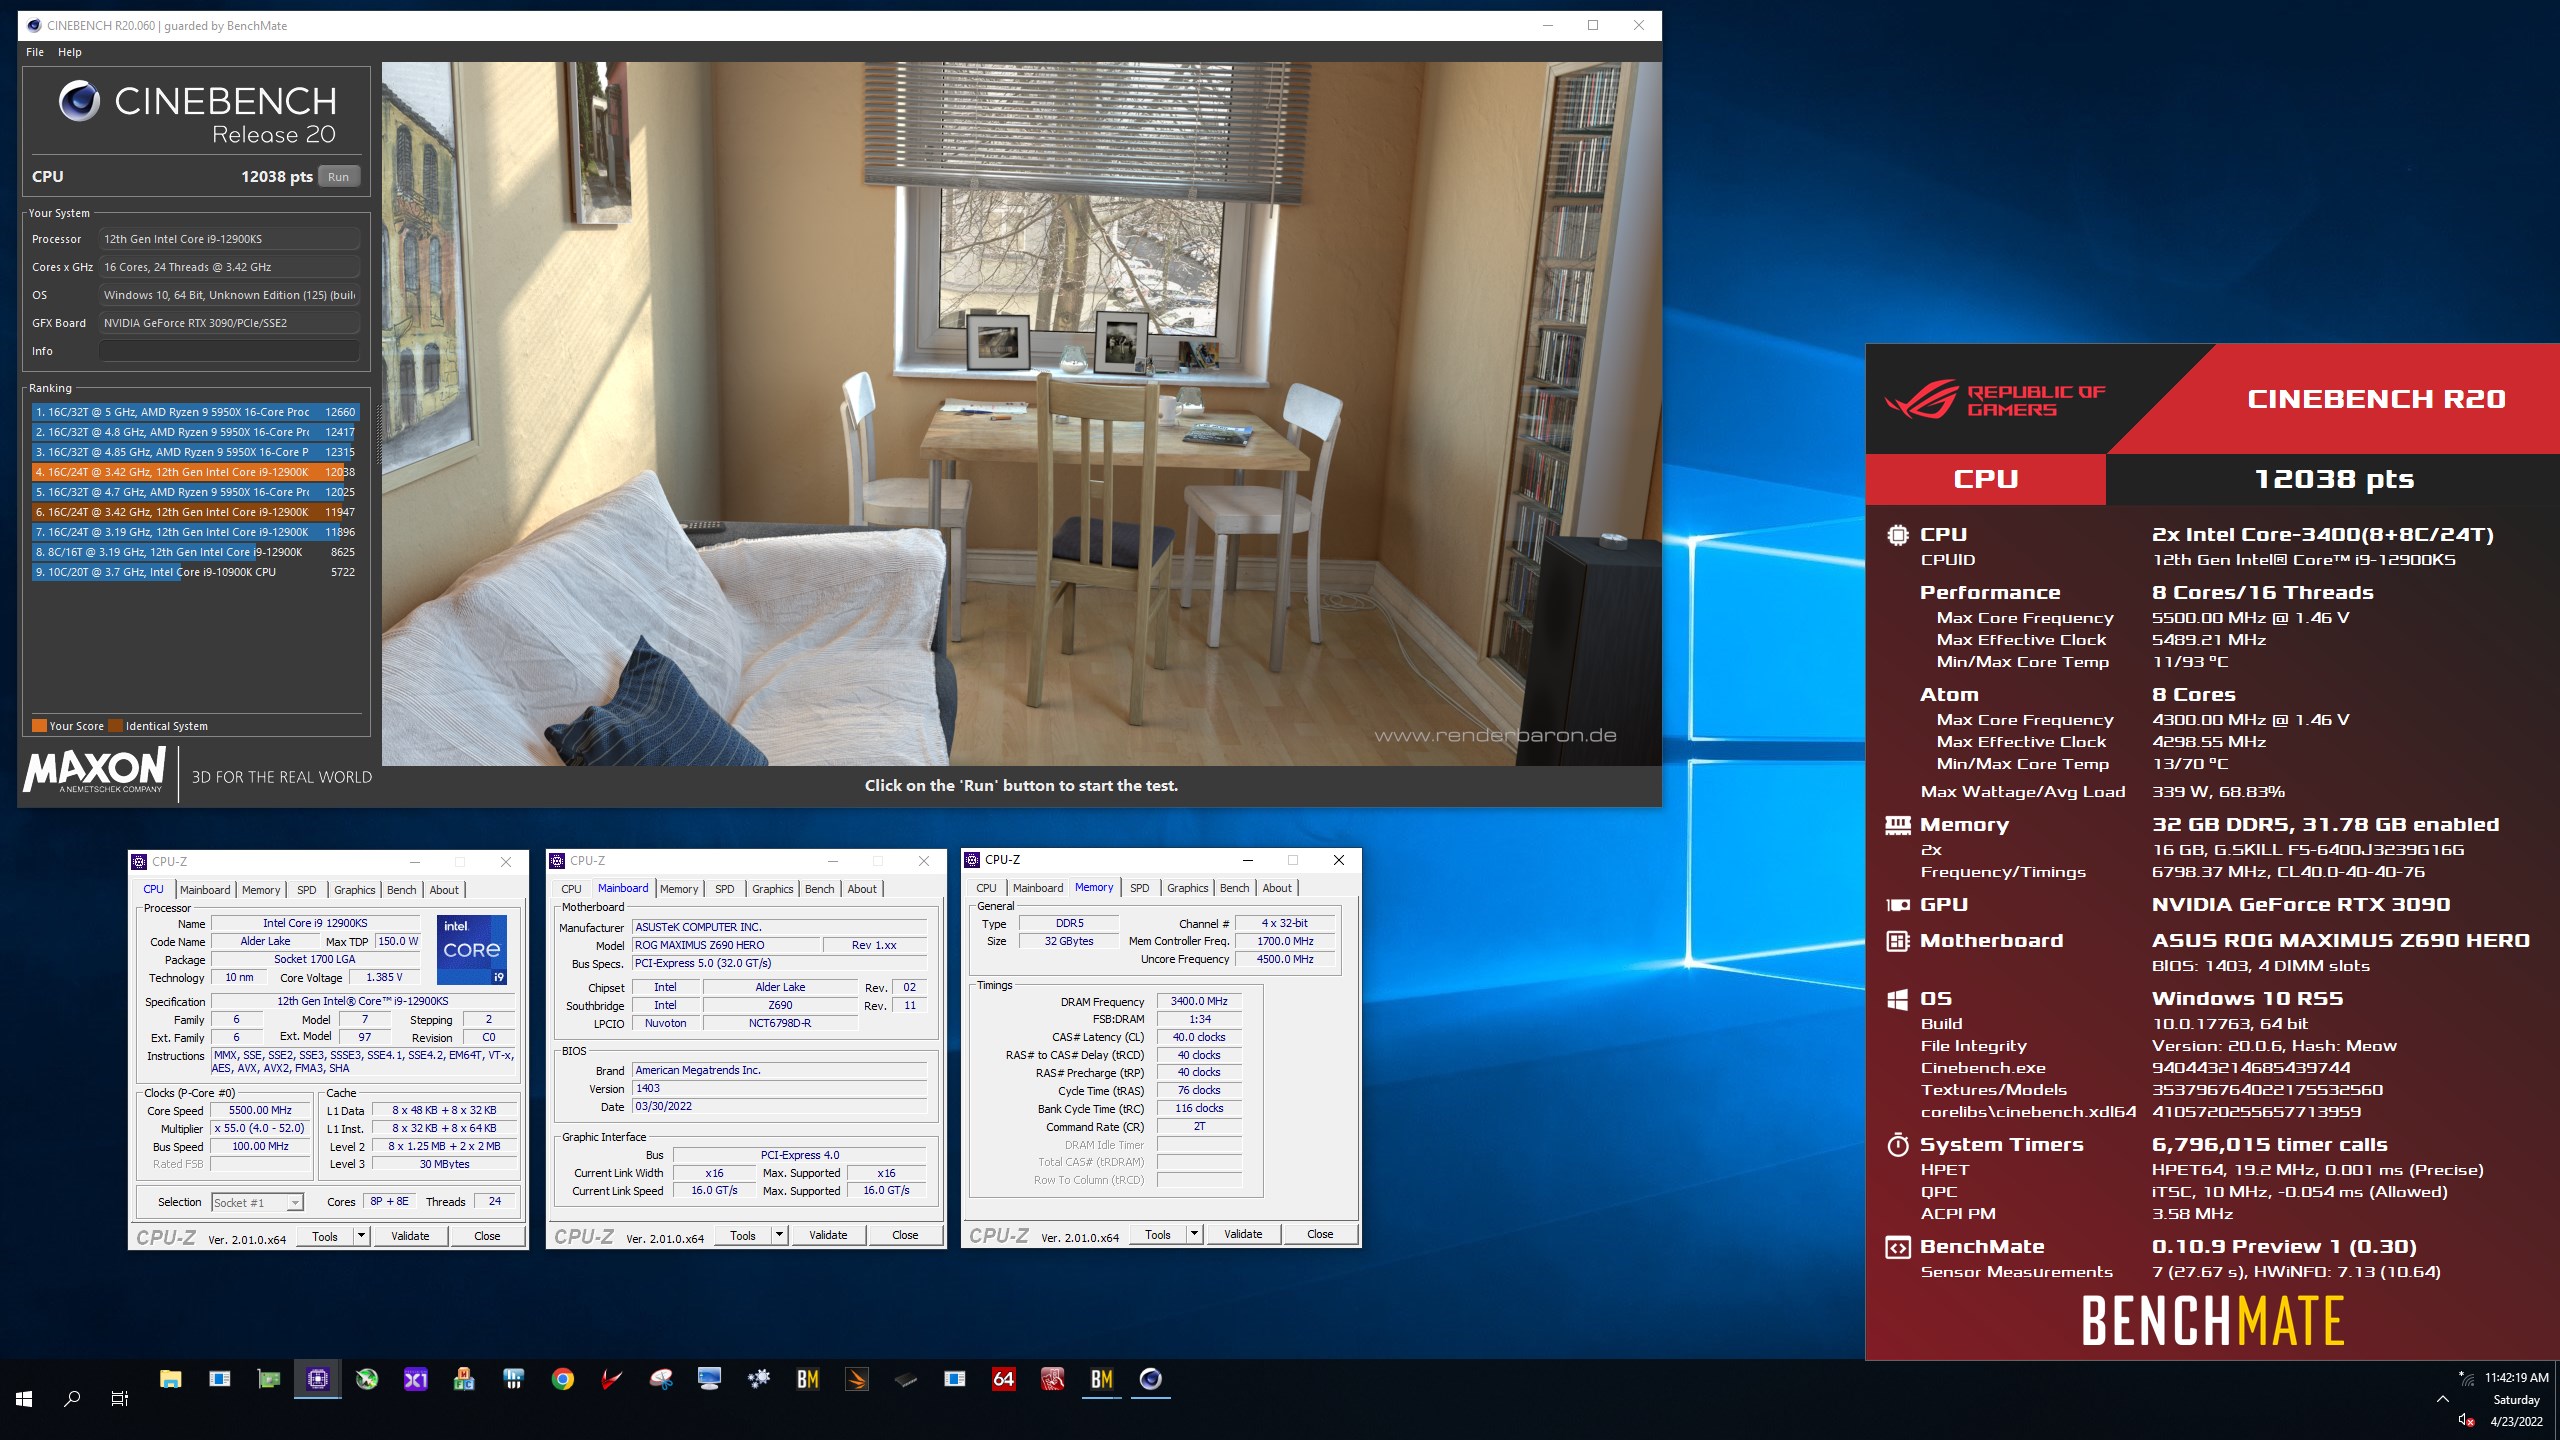Image resolution: width=2560 pixels, height=1440 pixels.
Task: Open File Explorer from the taskbar
Action: pos(171,1380)
